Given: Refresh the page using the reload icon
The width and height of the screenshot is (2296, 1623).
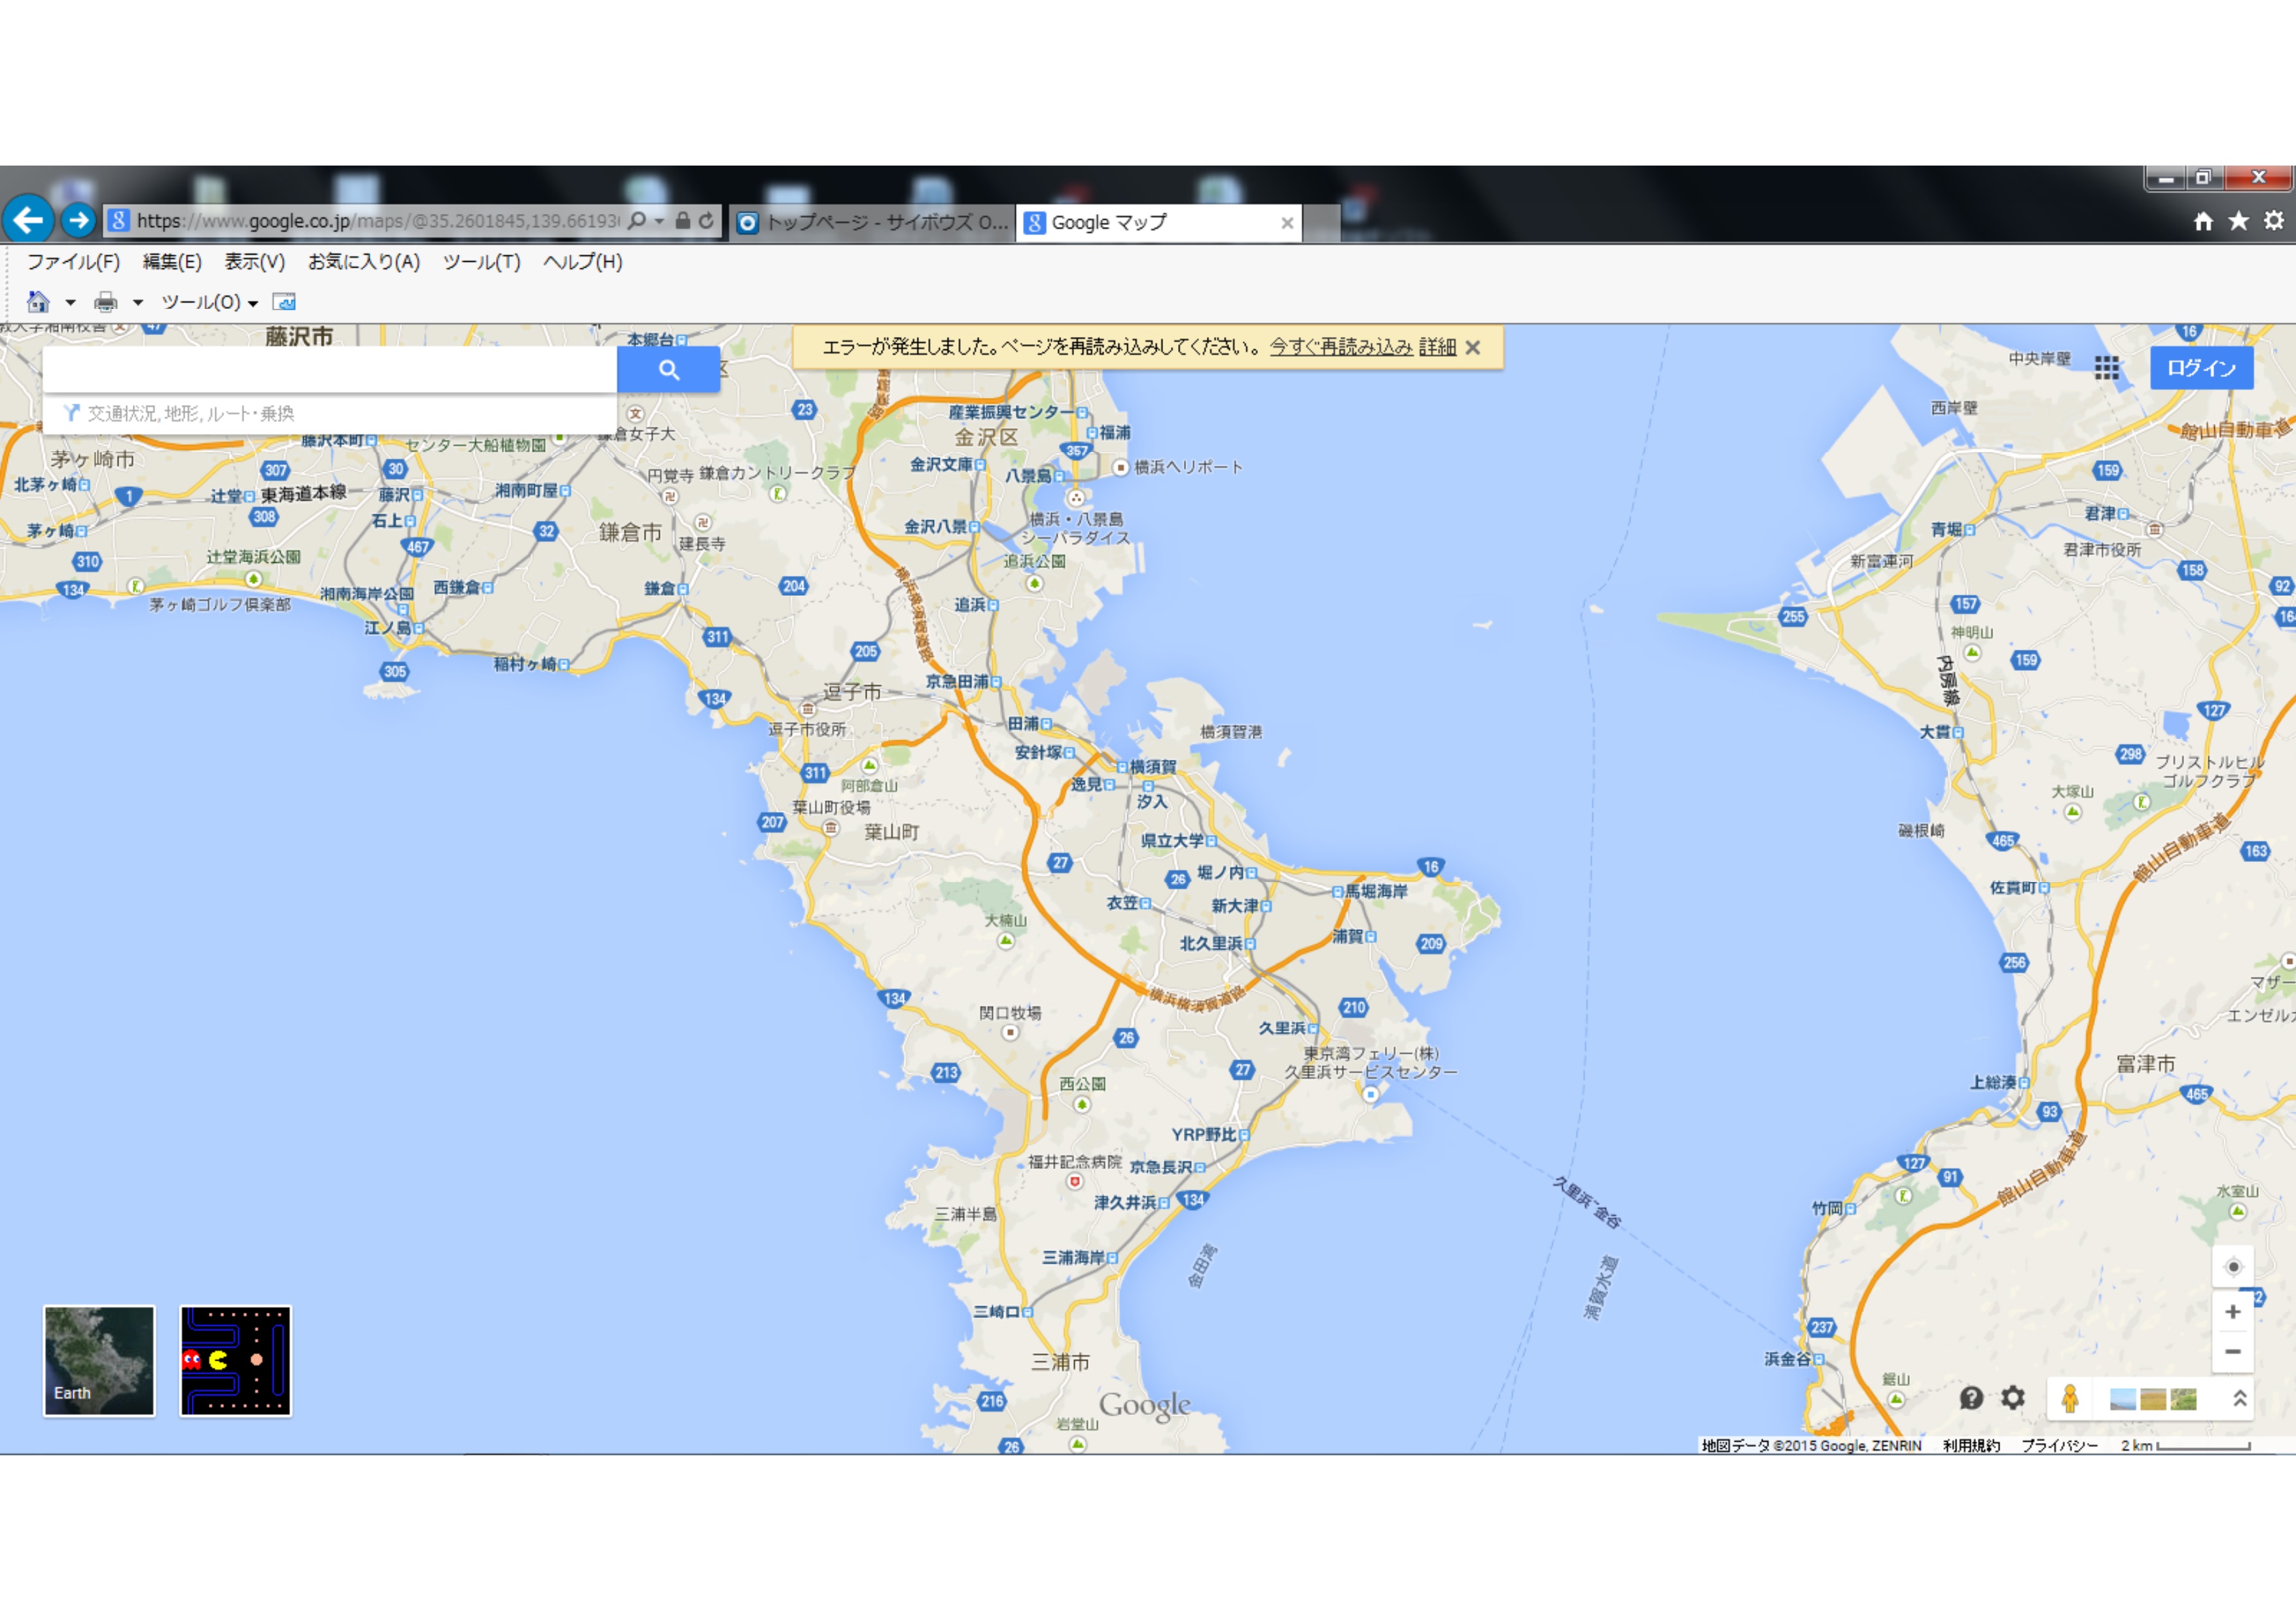Looking at the screenshot, I should [706, 220].
